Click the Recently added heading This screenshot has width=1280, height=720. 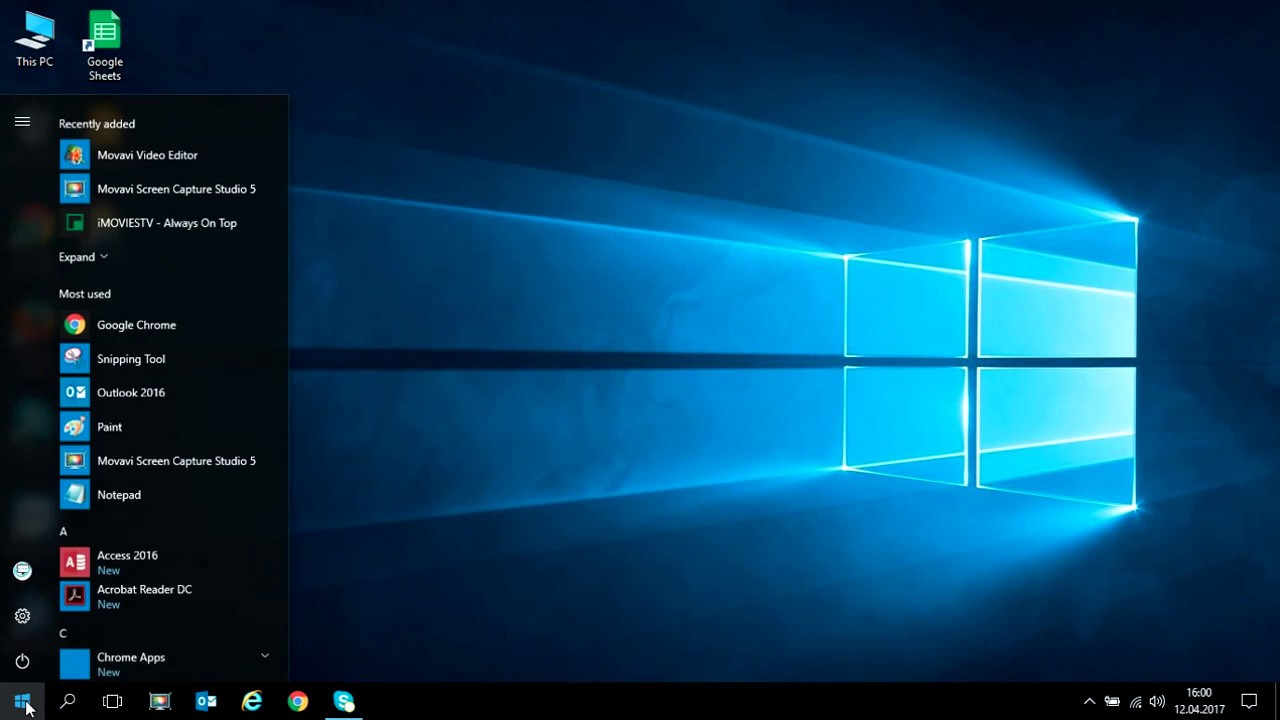97,124
